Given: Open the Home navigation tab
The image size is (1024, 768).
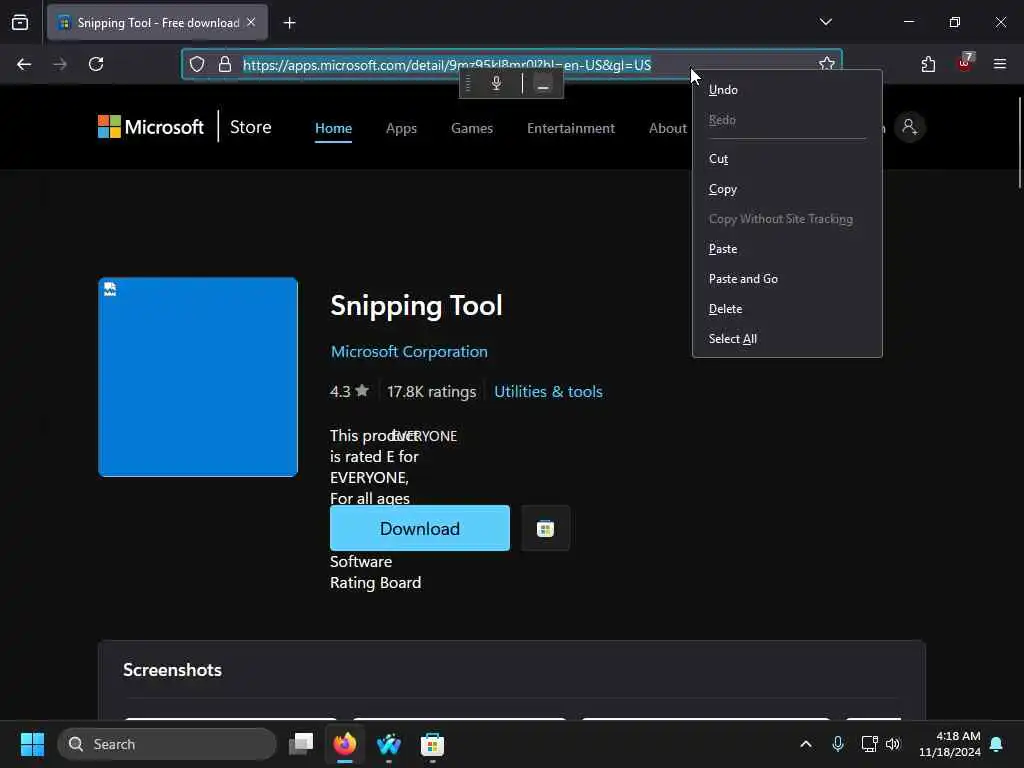Looking at the screenshot, I should [x=333, y=128].
